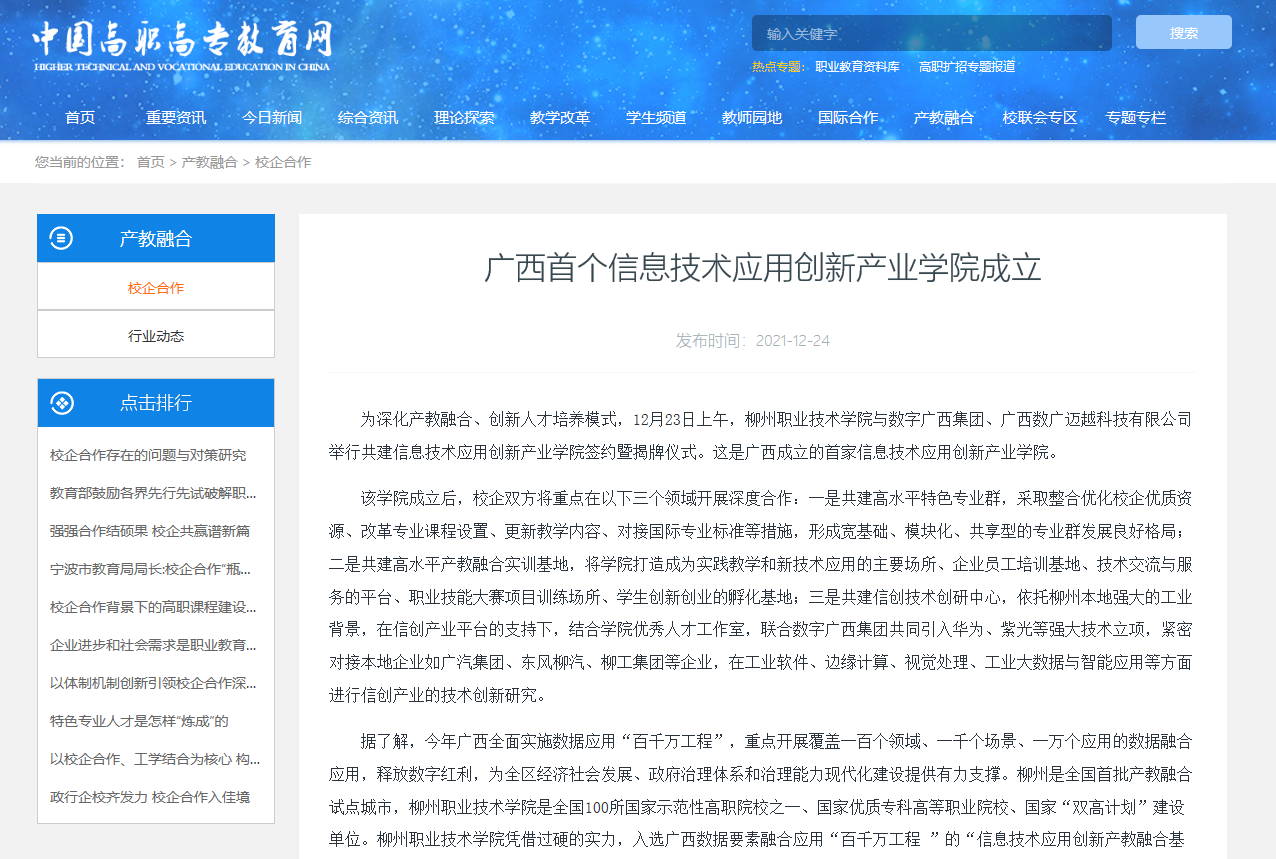The image size is (1276, 859).
Task: Switch to the 行业动态 sidebar tab
Action: pyautogui.click(x=156, y=336)
